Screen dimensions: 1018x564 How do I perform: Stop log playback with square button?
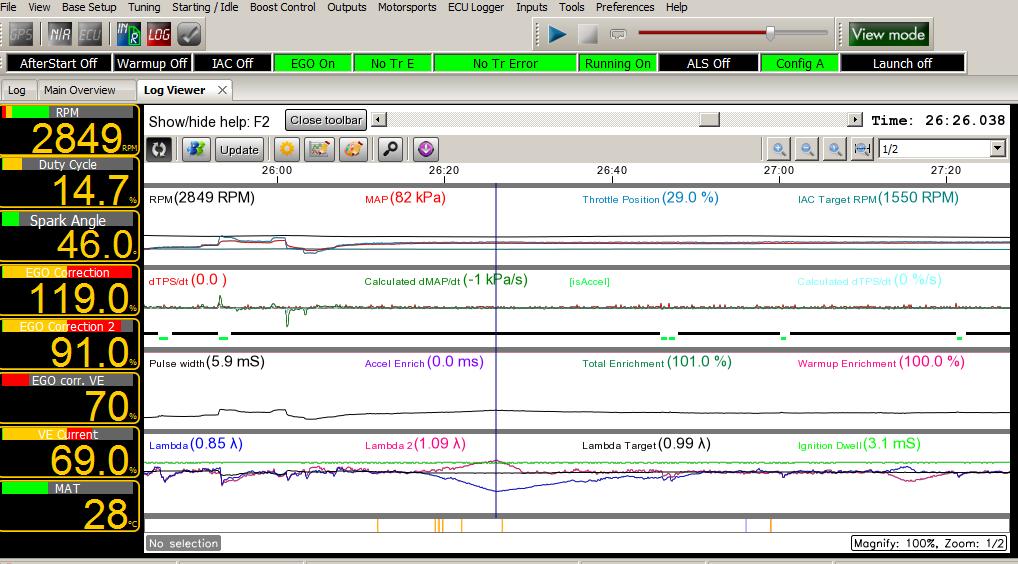point(588,34)
